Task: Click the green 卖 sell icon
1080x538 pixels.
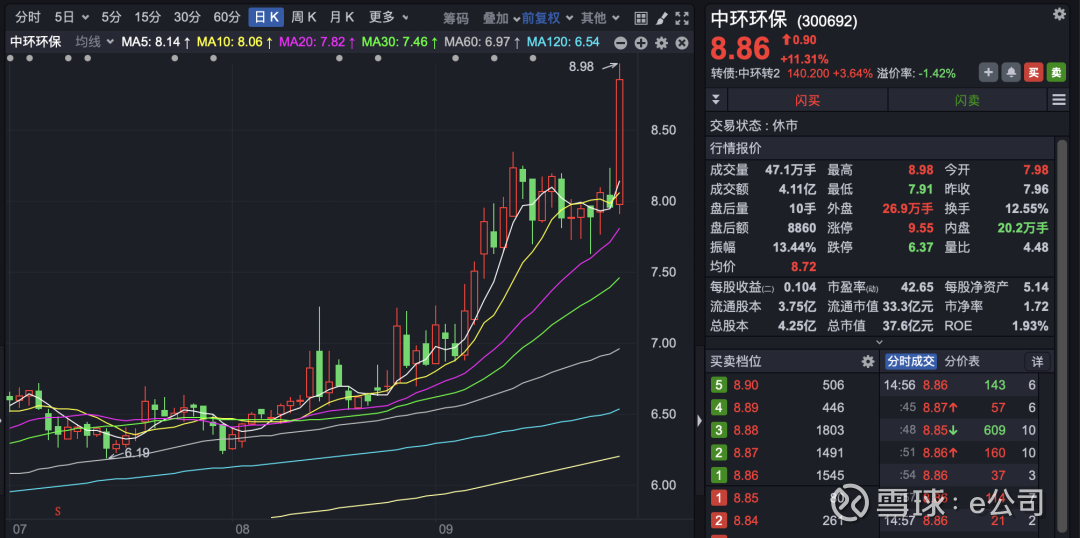Action: tap(1056, 72)
